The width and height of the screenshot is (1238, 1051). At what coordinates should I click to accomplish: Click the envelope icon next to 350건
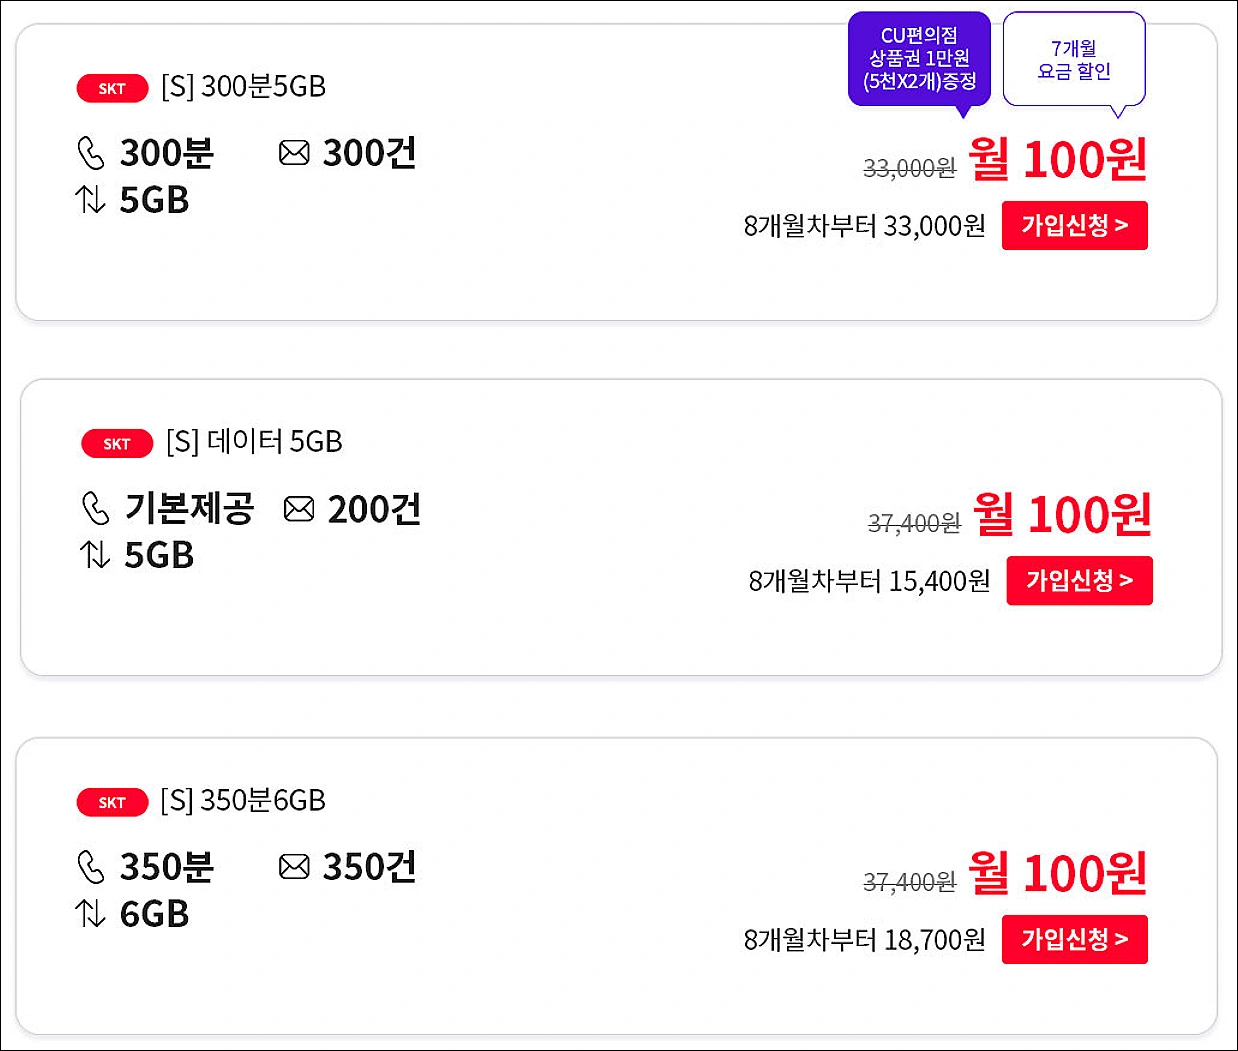[294, 866]
